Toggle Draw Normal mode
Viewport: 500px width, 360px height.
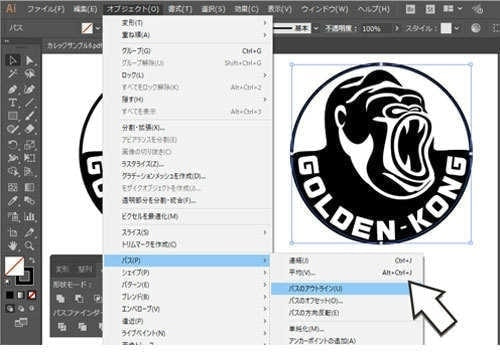[x=10, y=309]
